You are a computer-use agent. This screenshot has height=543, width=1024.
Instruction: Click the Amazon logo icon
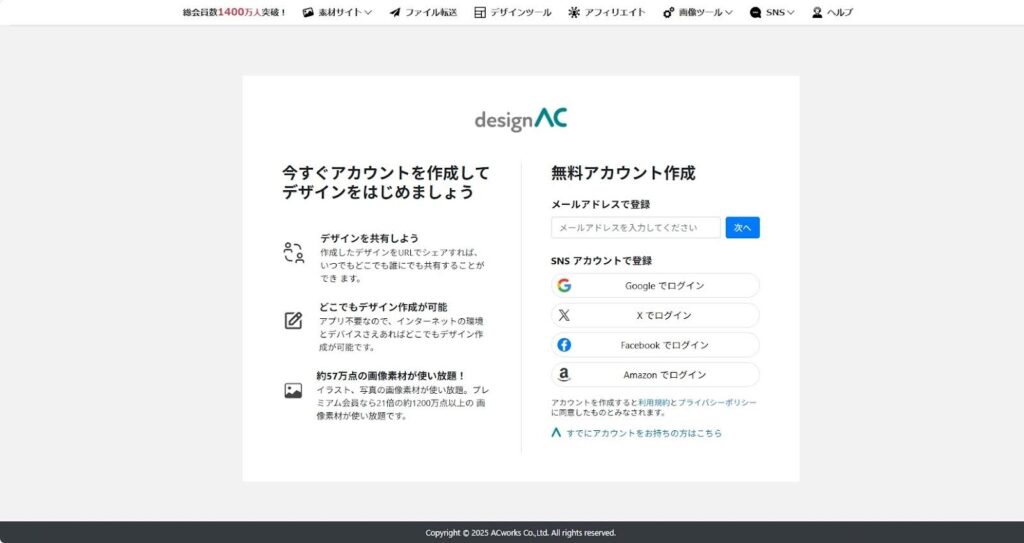pos(564,375)
